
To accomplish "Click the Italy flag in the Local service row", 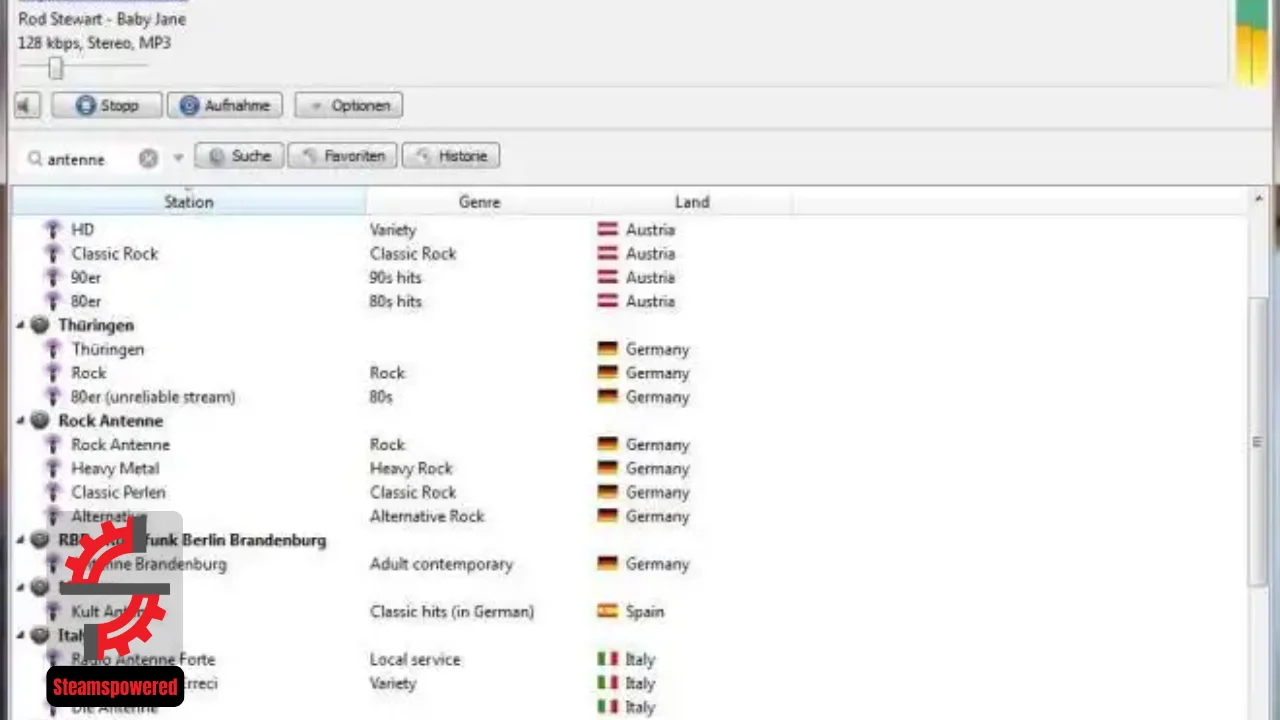I will pyautogui.click(x=607, y=660).
